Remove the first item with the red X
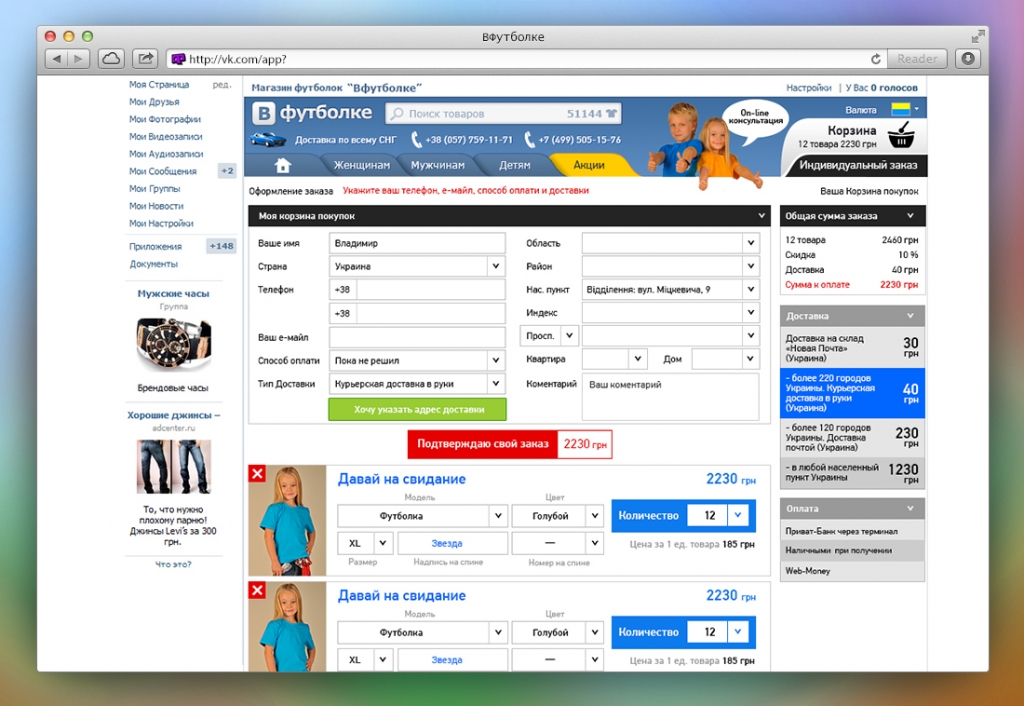The width and height of the screenshot is (1024, 706). (257, 473)
